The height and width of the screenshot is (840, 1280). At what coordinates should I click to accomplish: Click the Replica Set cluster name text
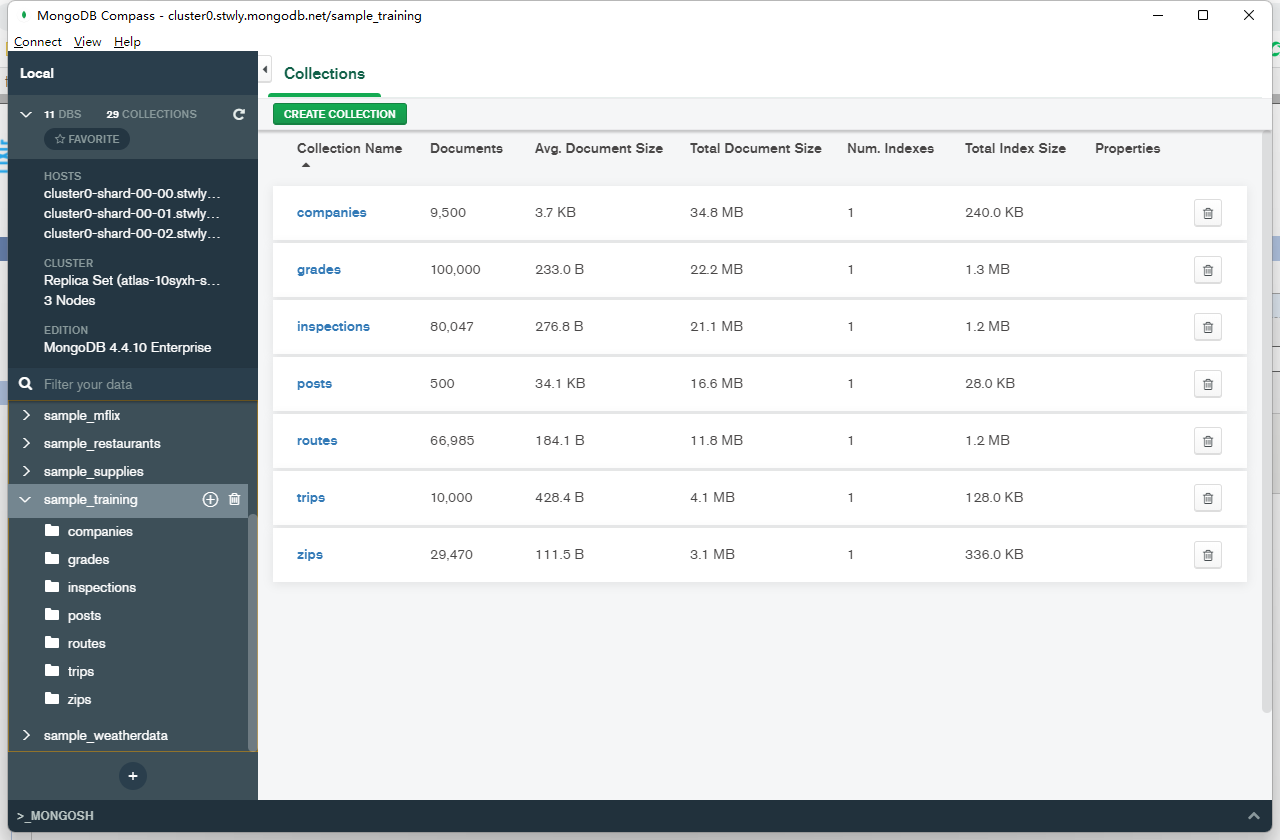click(x=132, y=281)
